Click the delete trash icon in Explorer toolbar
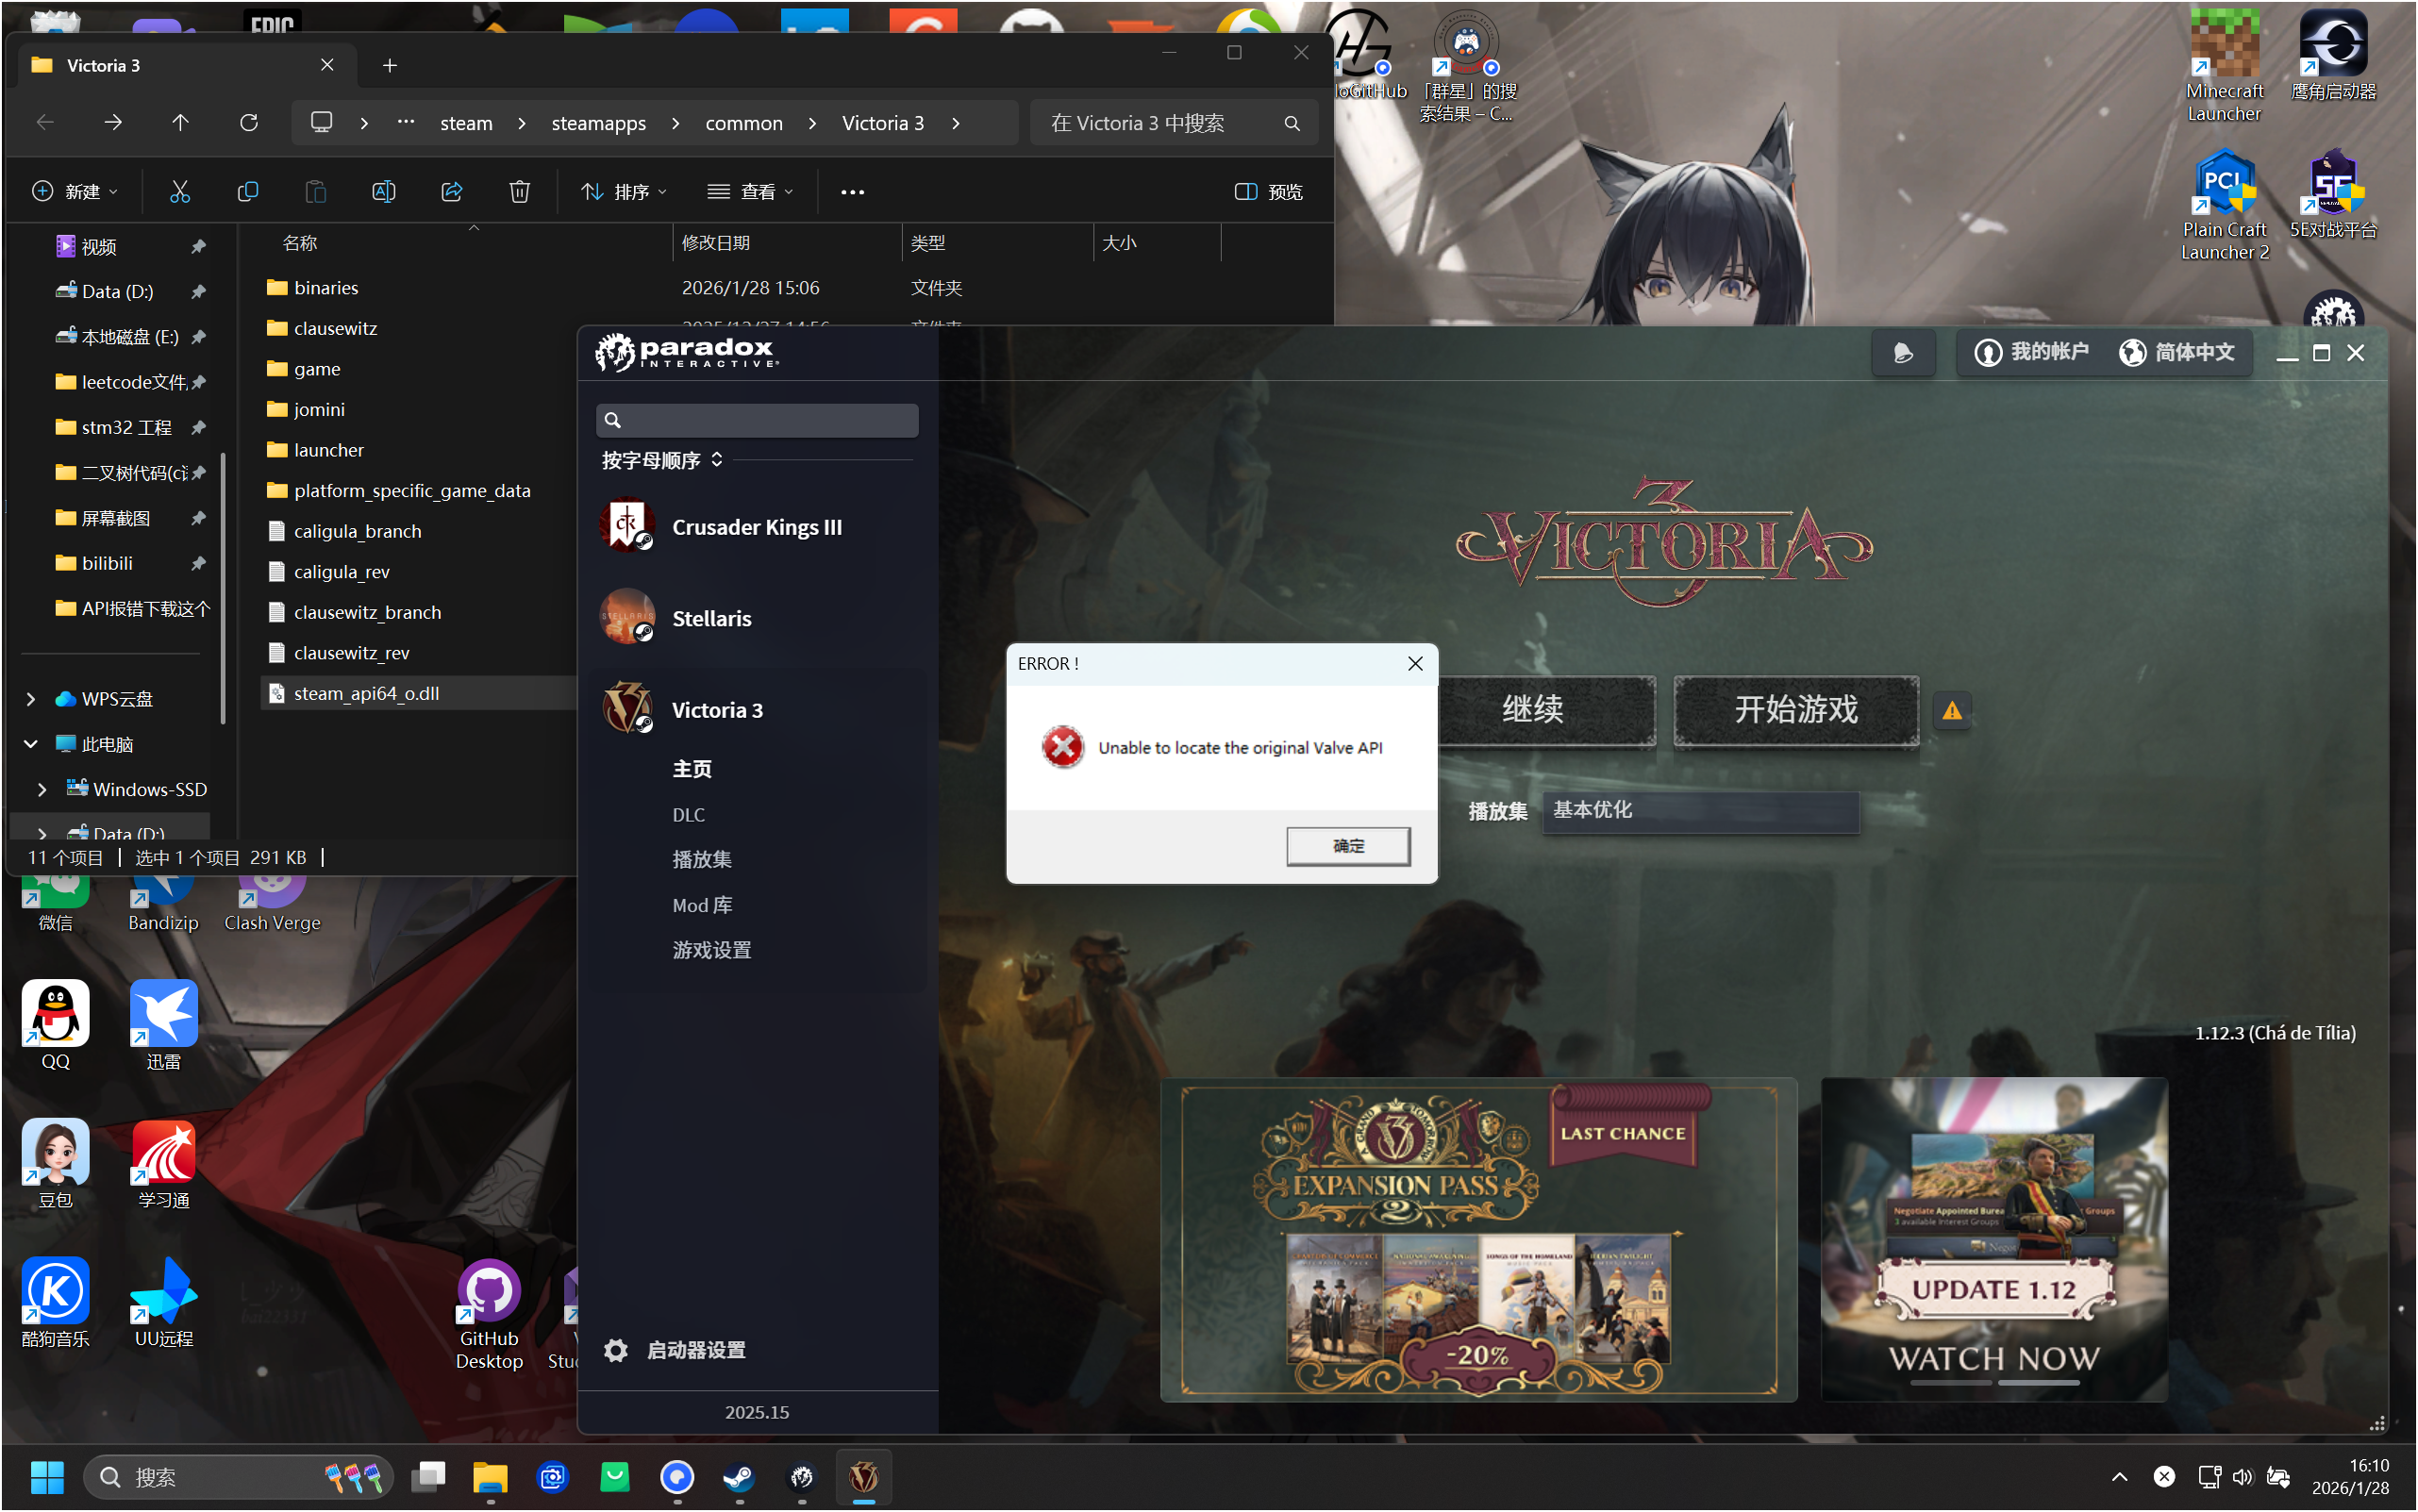 click(x=519, y=191)
